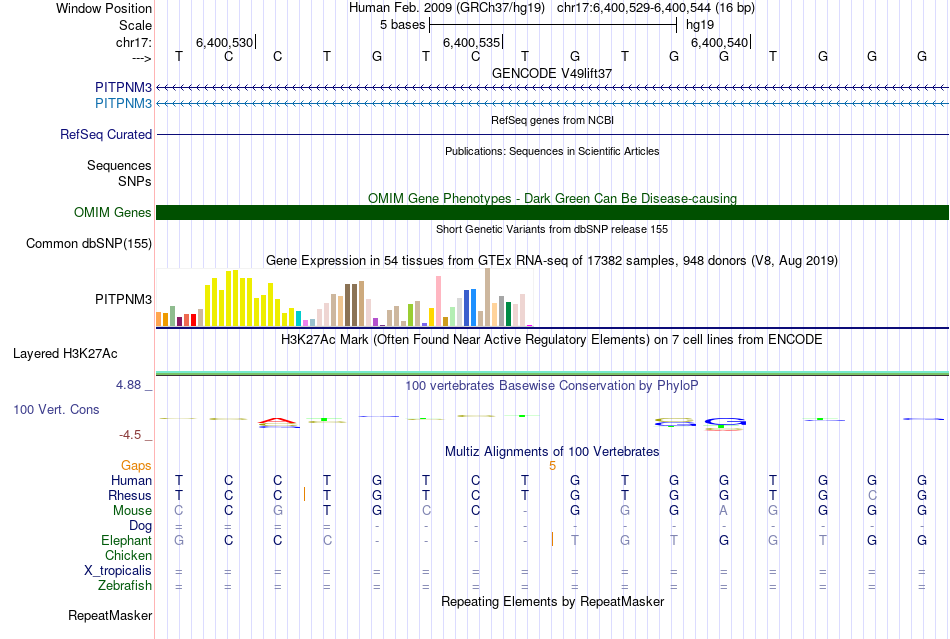The image size is (950, 639).
Task: Click the PhyloP Basewise Conservation title
Action: click(552, 385)
